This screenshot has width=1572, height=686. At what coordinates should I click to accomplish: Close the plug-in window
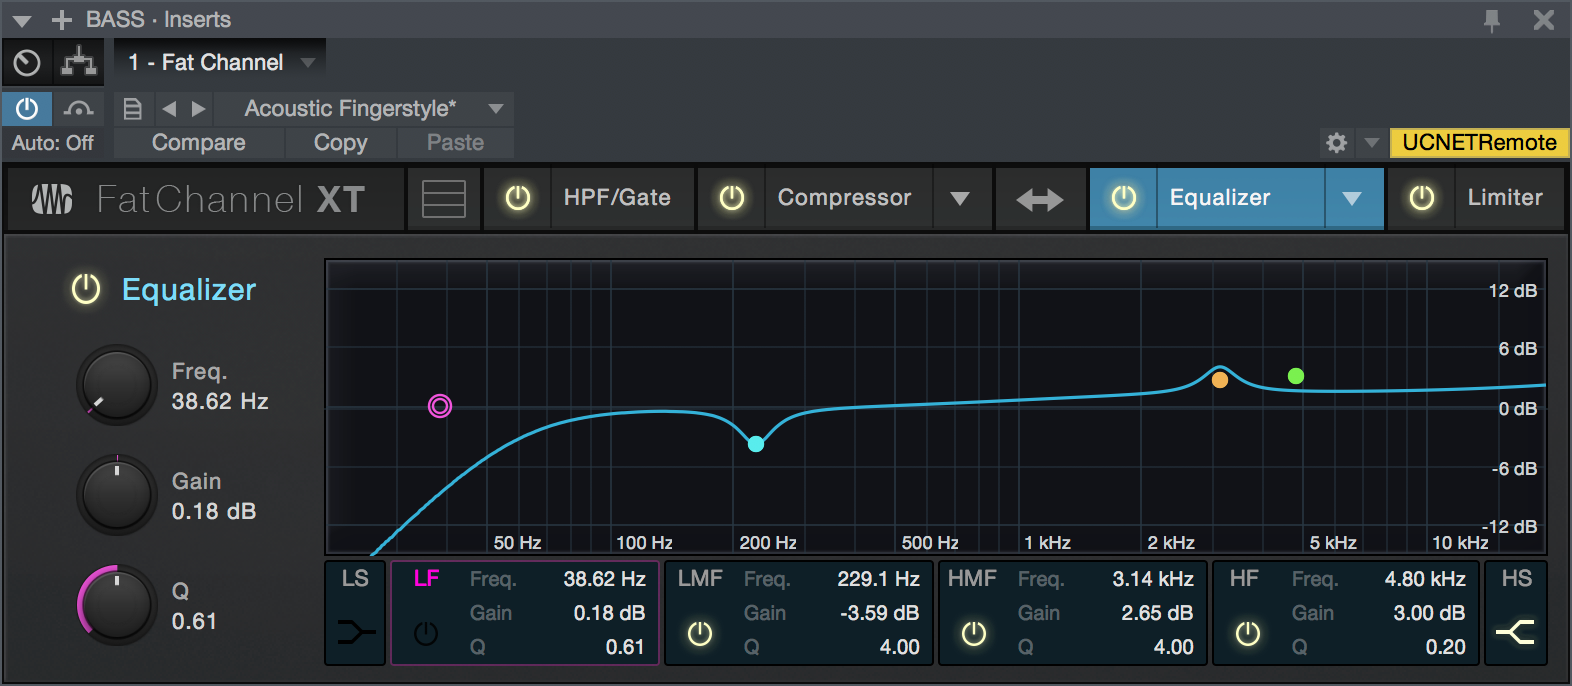click(x=1544, y=20)
